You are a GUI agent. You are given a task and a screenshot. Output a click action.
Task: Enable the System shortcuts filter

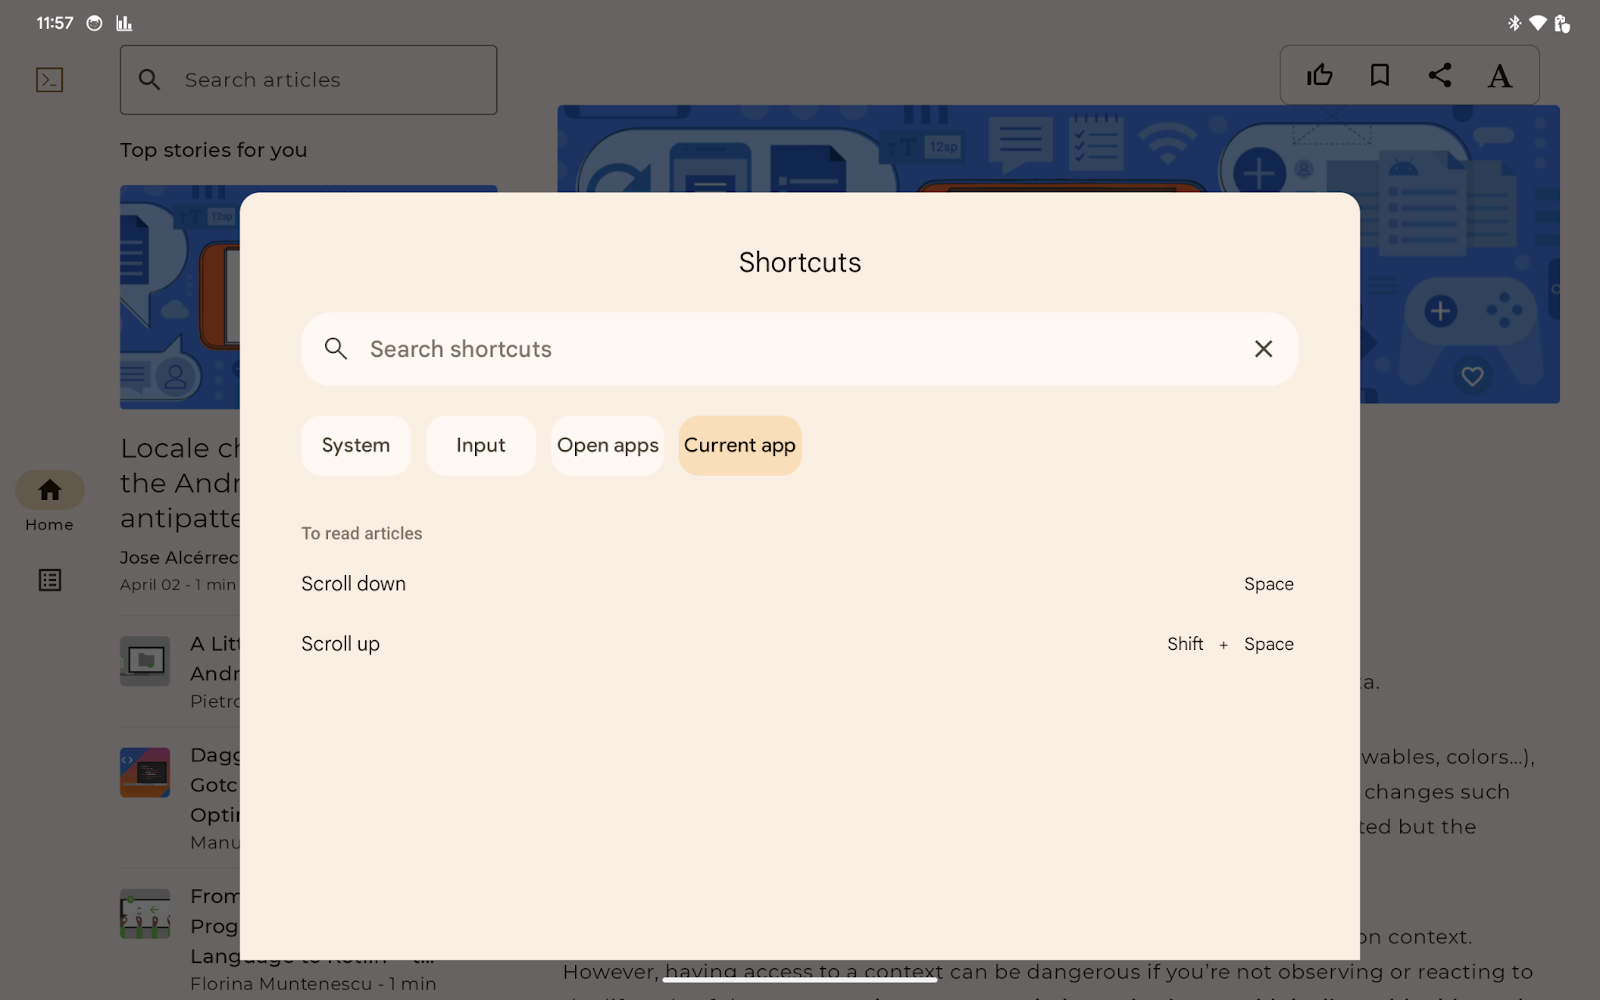(356, 445)
